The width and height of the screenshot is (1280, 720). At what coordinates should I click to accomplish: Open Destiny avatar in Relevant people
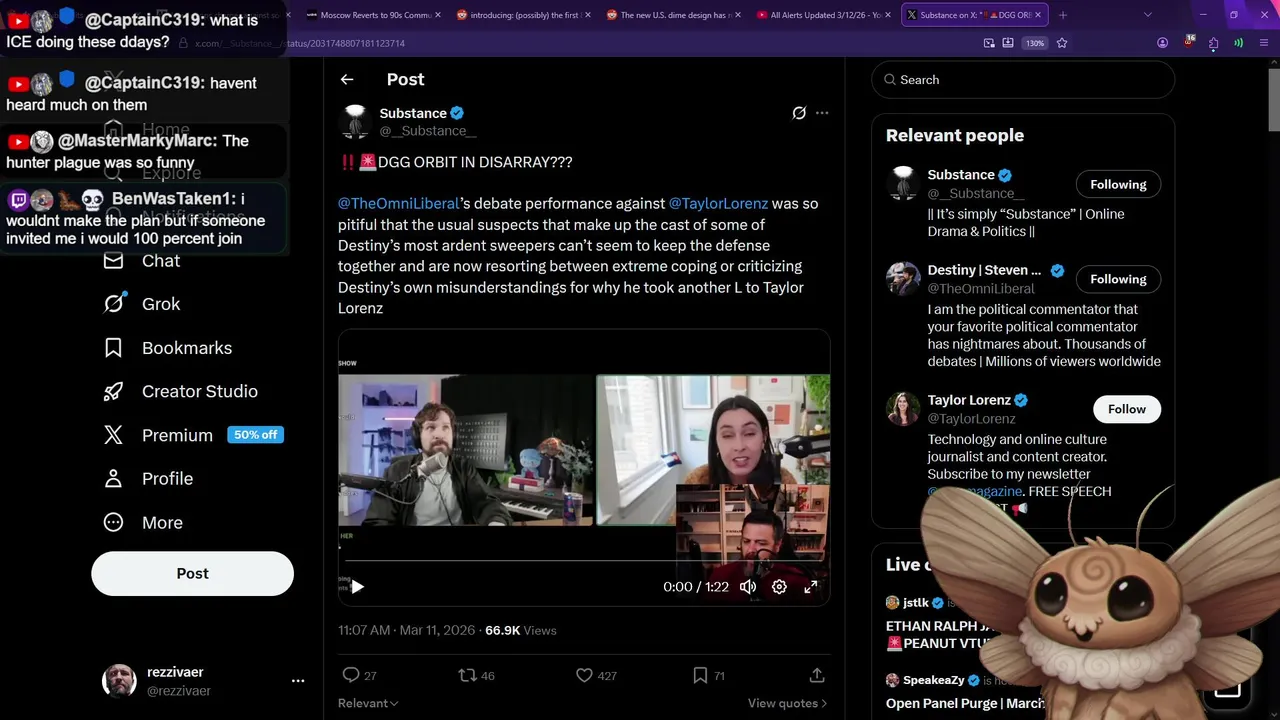903,279
